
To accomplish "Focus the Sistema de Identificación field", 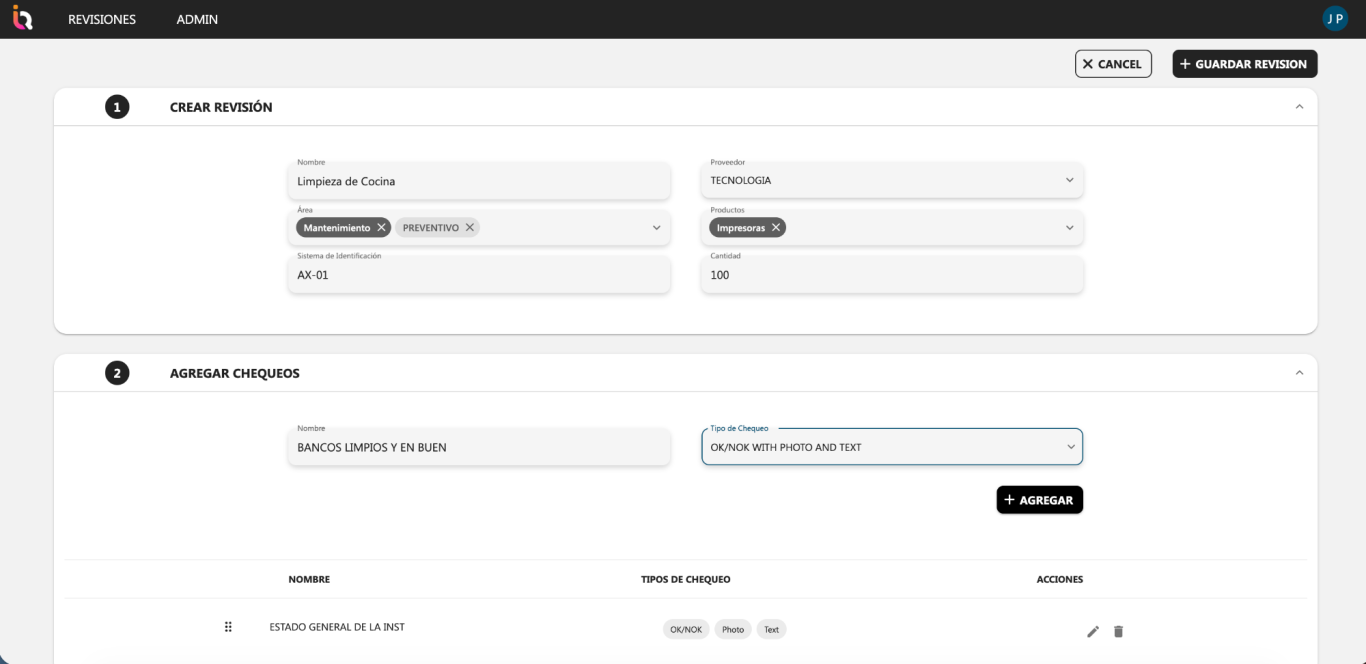I will [x=479, y=275].
